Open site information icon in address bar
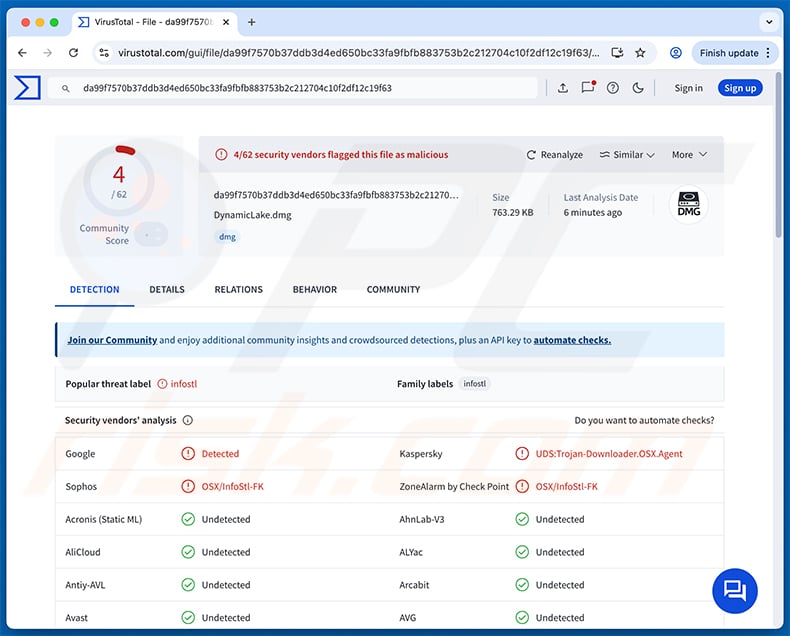790x636 pixels. click(104, 53)
